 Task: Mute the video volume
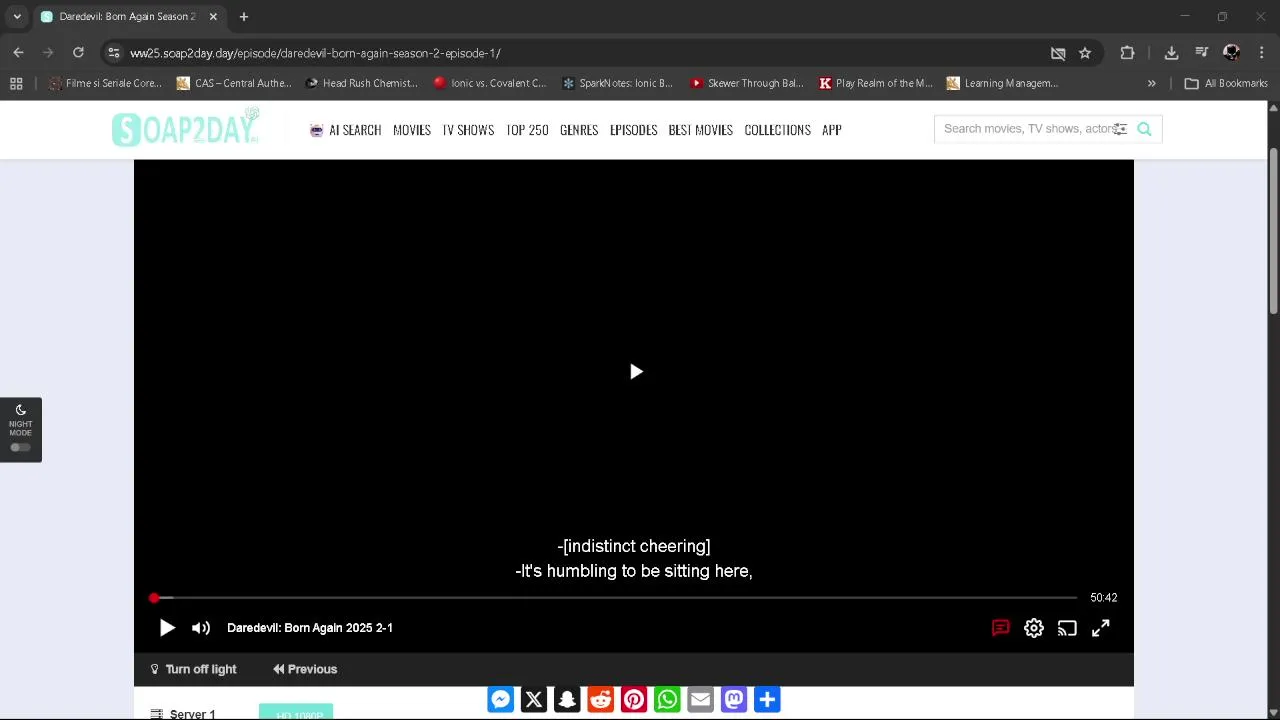tap(201, 628)
